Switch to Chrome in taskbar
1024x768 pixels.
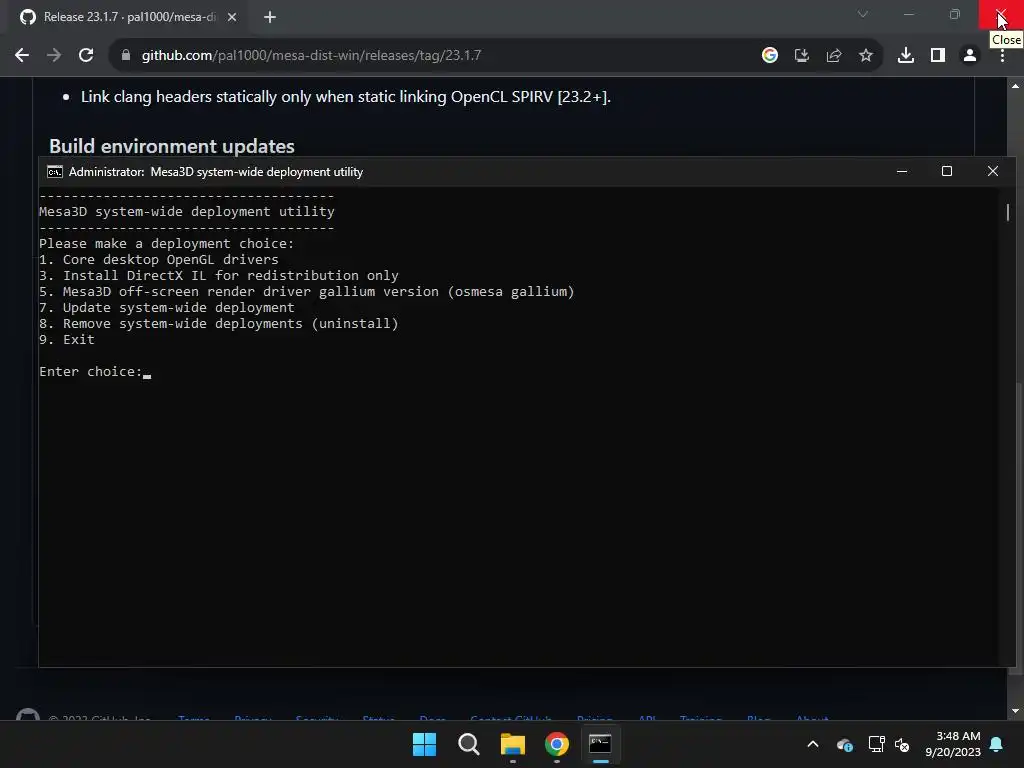point(557,744)
